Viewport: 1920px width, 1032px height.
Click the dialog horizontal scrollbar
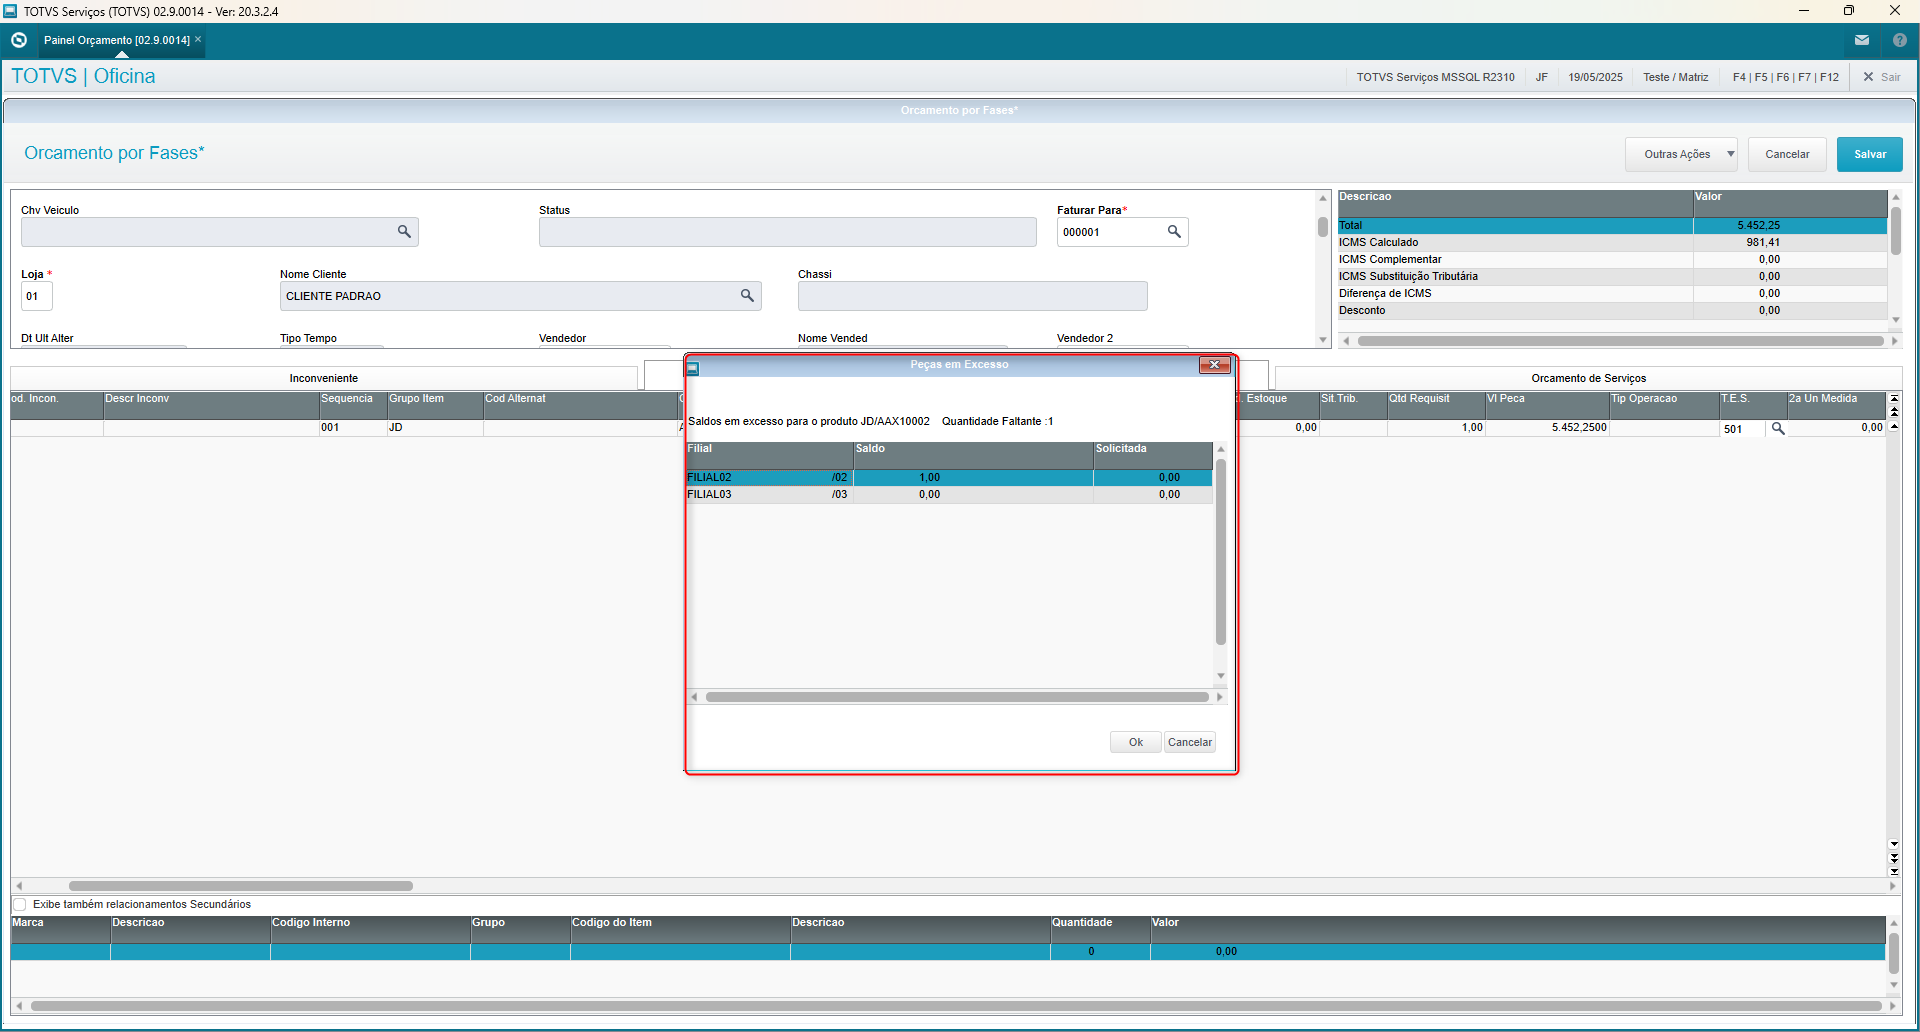click(x=957, y=697)
